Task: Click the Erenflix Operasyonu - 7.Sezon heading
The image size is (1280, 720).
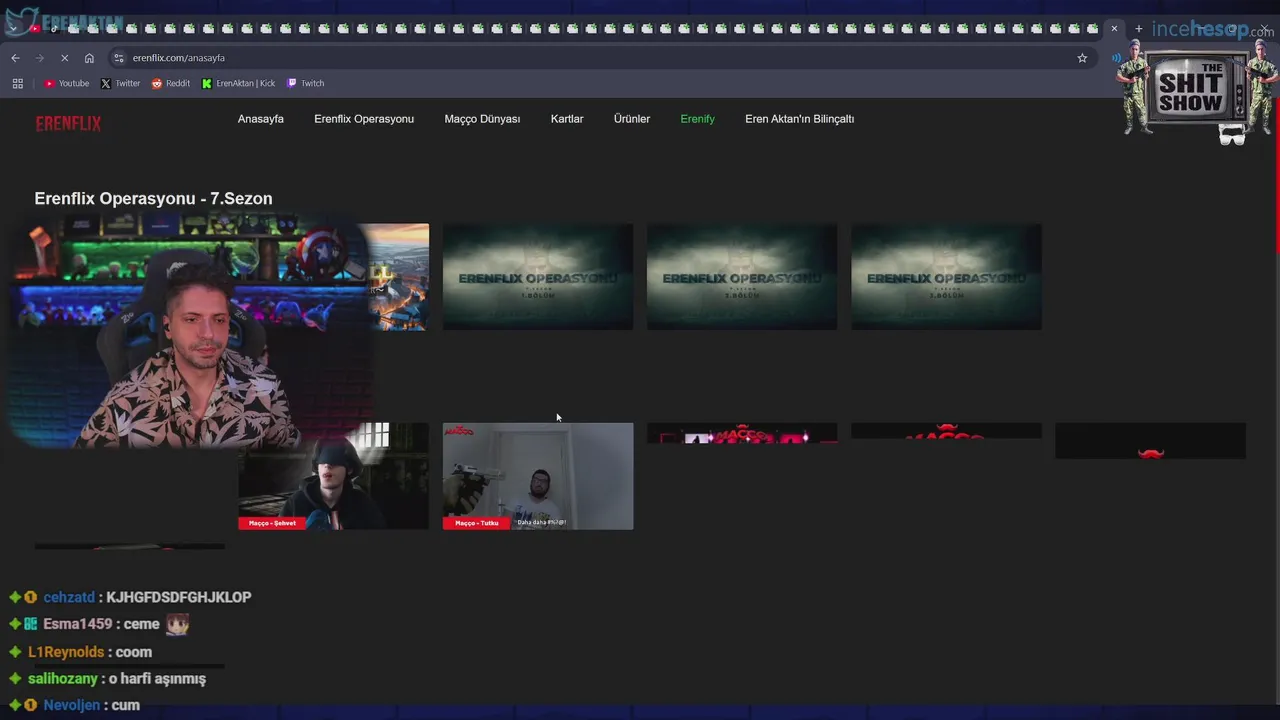Action: pos(153,199)
